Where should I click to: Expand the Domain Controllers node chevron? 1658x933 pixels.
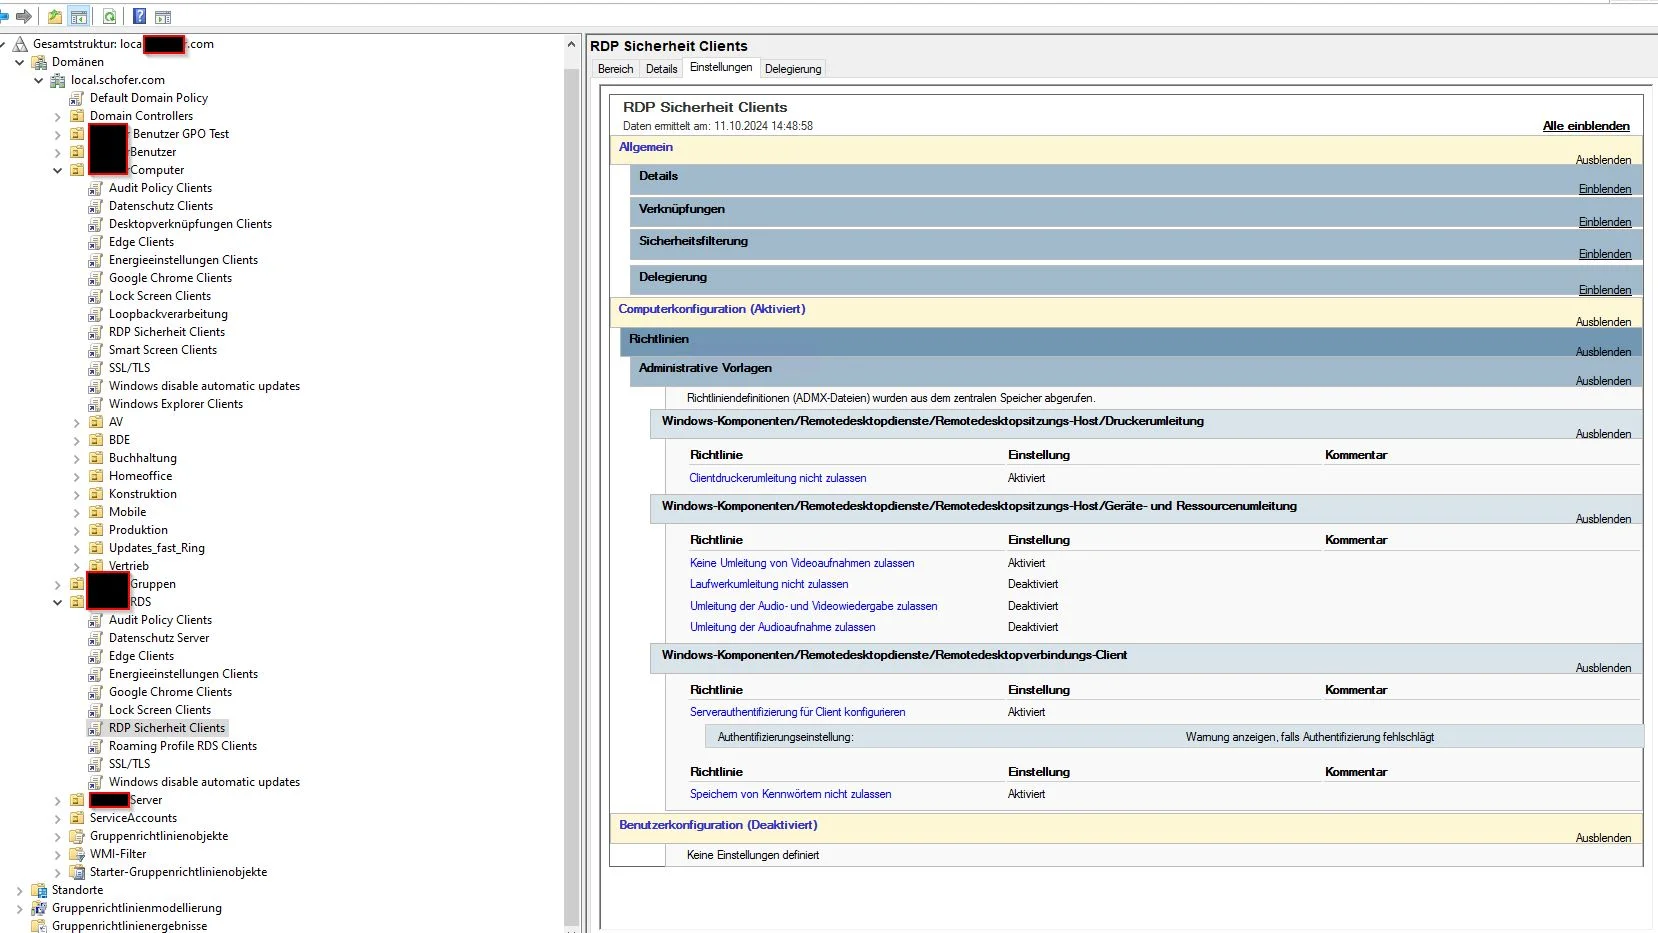click(x=58, y=117)
